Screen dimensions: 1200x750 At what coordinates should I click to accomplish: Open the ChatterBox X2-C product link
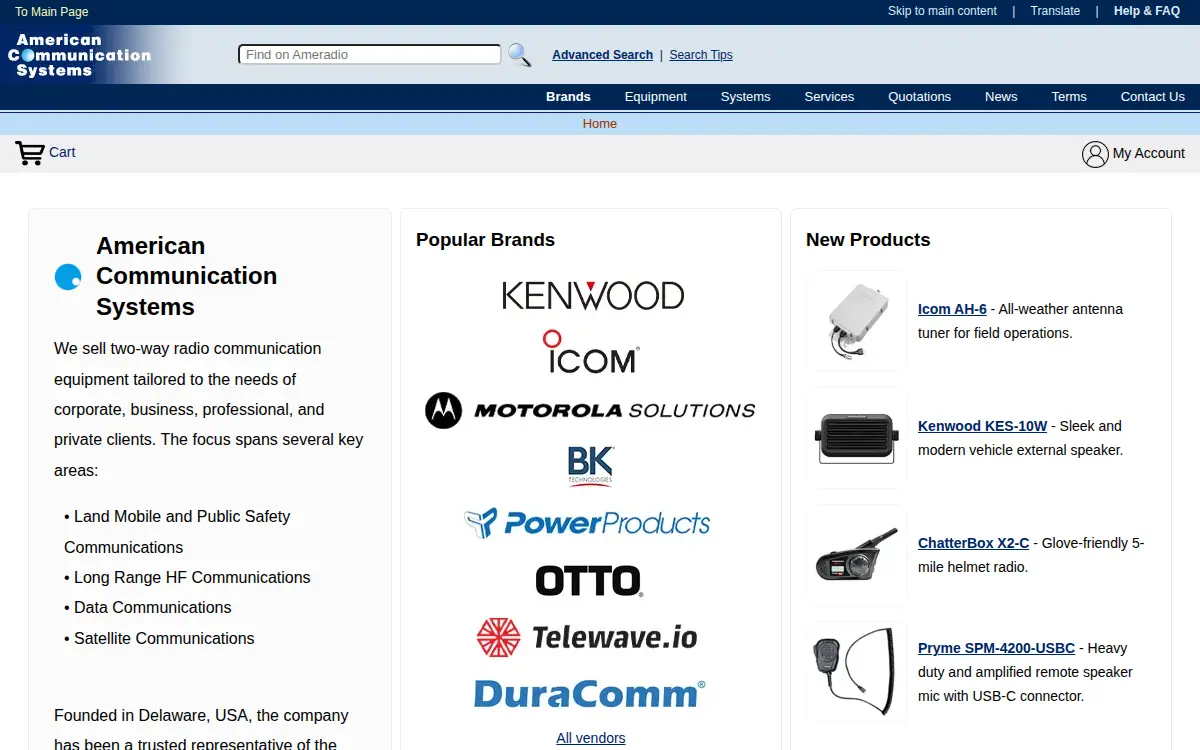point(973,543)
